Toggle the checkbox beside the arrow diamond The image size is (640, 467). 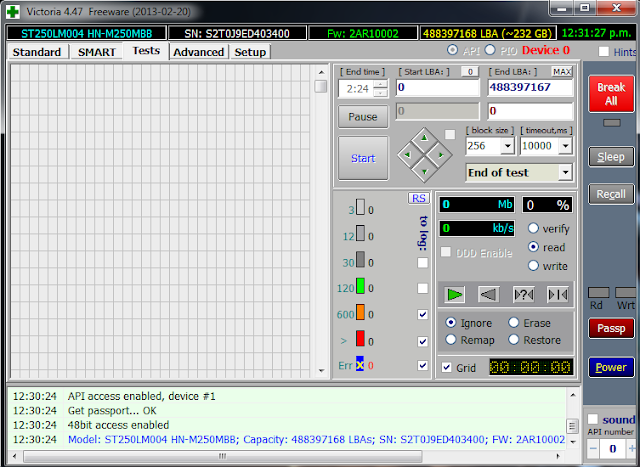pyautogui.click(x=450, y=134)
